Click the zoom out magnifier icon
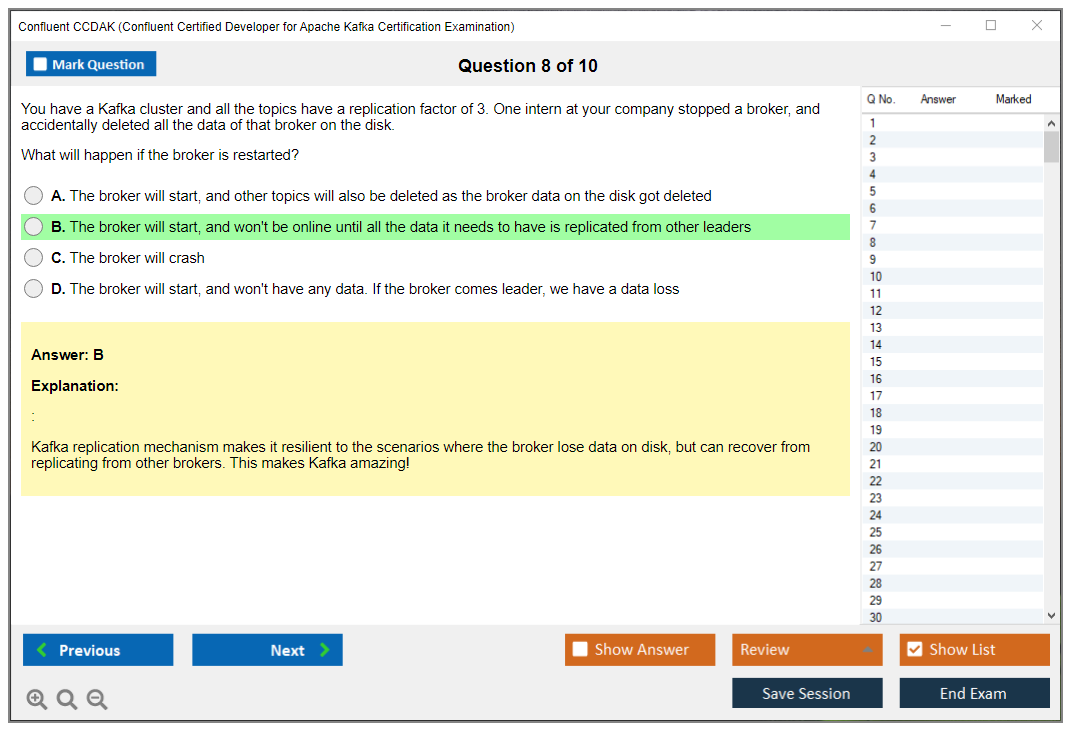Screen dimensions: 1075x735 (x=97, y=699)
